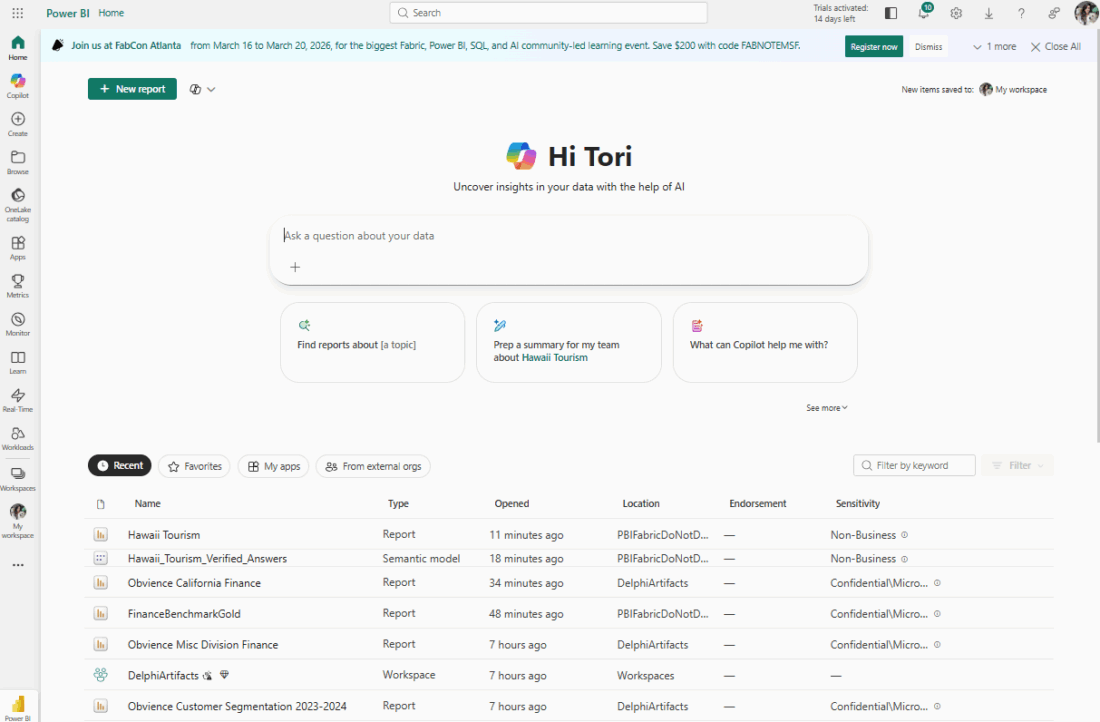
Task: Expand the '1 more' notifications chevron
Action: point(994,47)
